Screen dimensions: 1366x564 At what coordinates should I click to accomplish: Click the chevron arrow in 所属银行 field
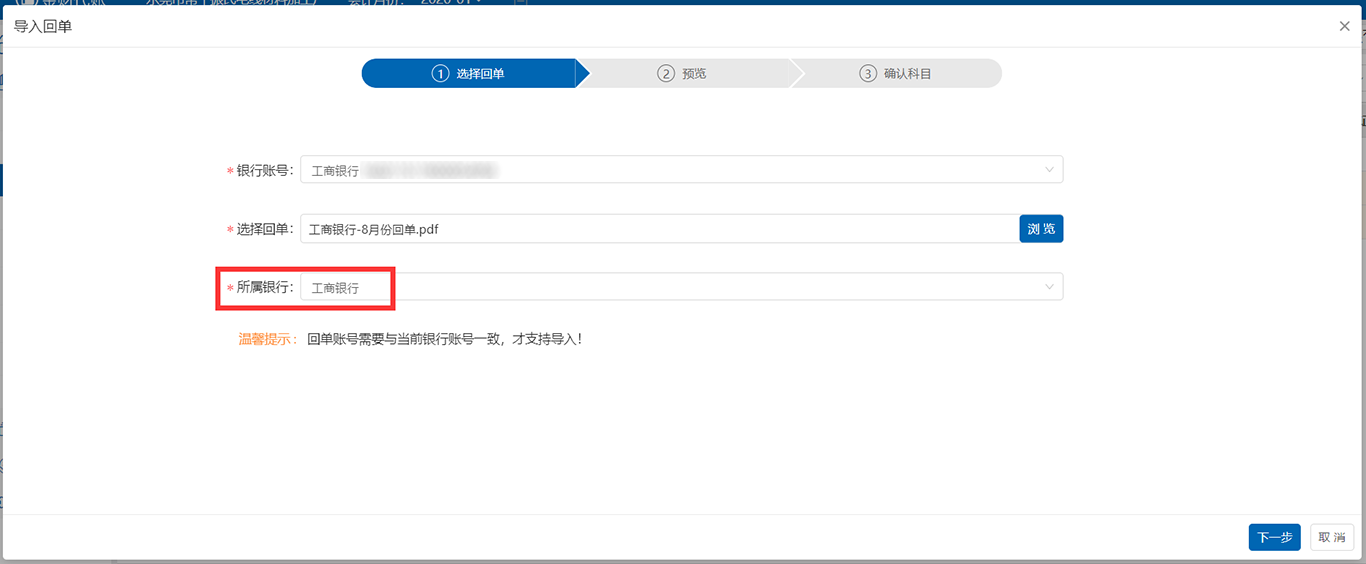coord(1049,288)
